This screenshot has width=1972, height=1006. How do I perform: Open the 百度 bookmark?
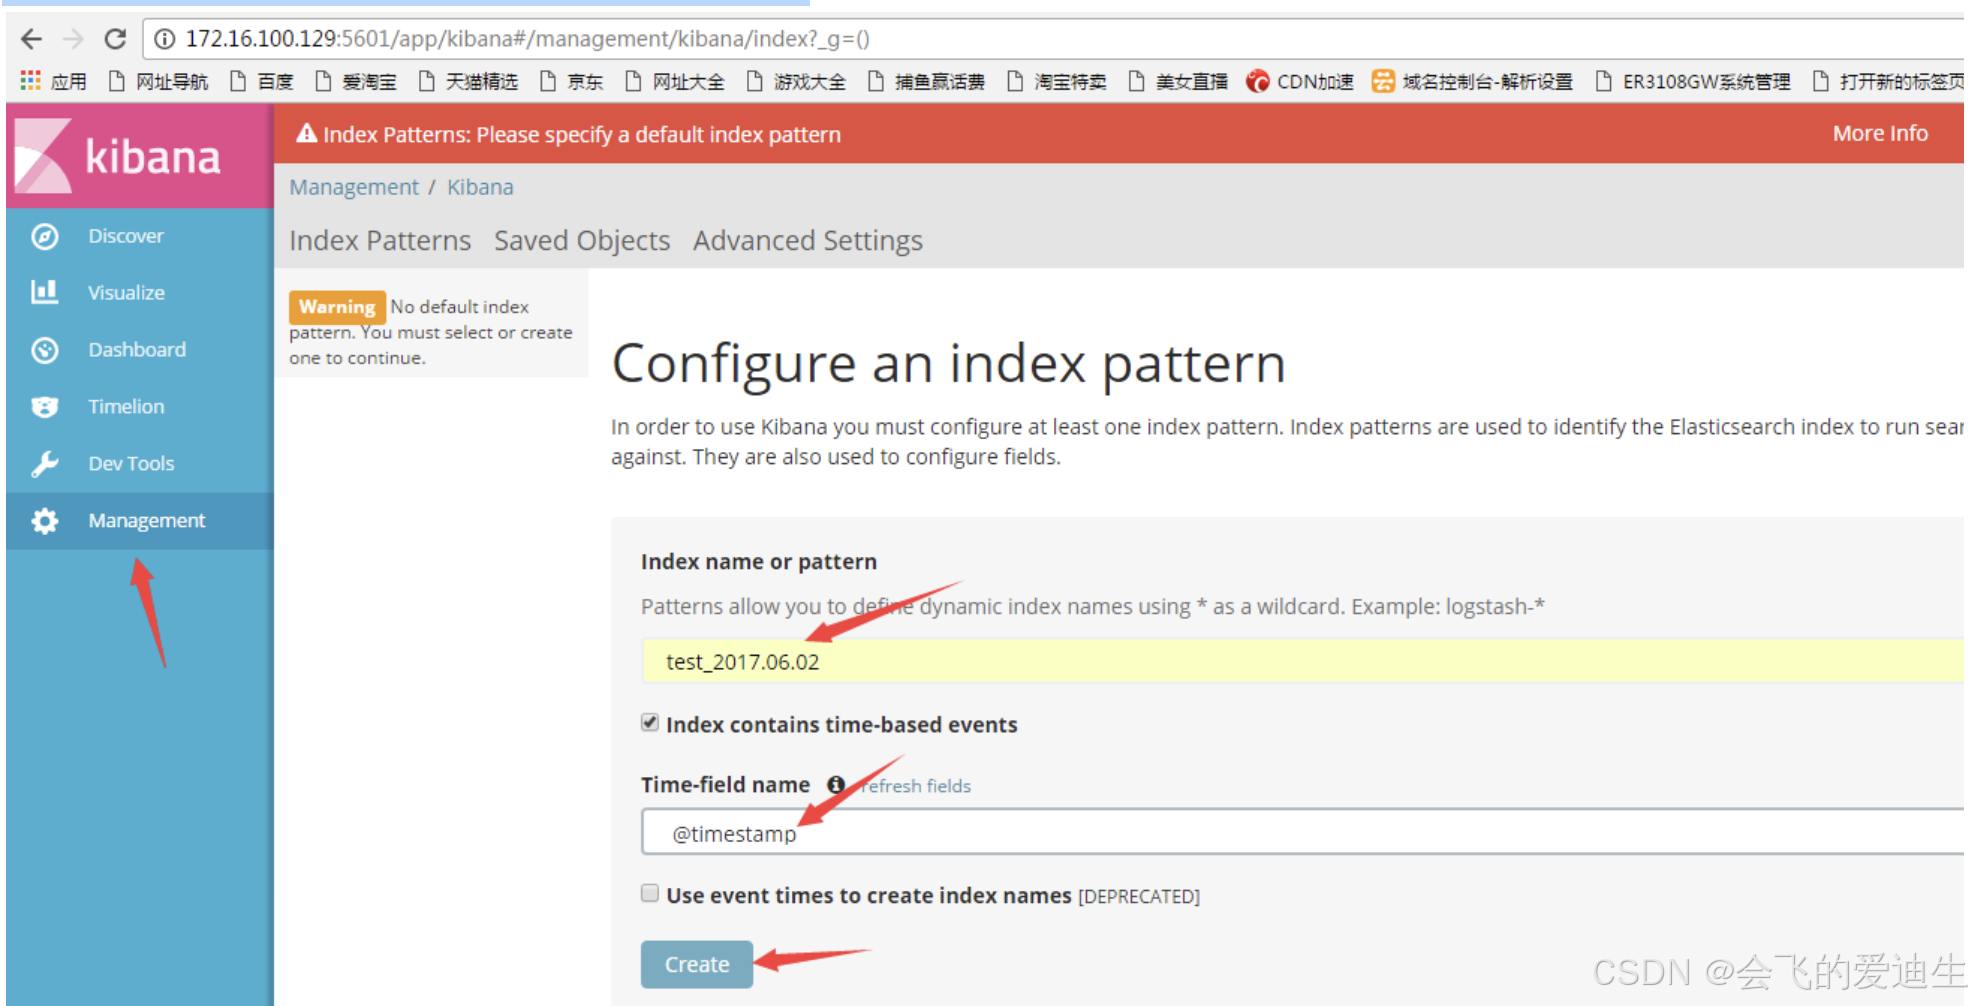(262, 81)
